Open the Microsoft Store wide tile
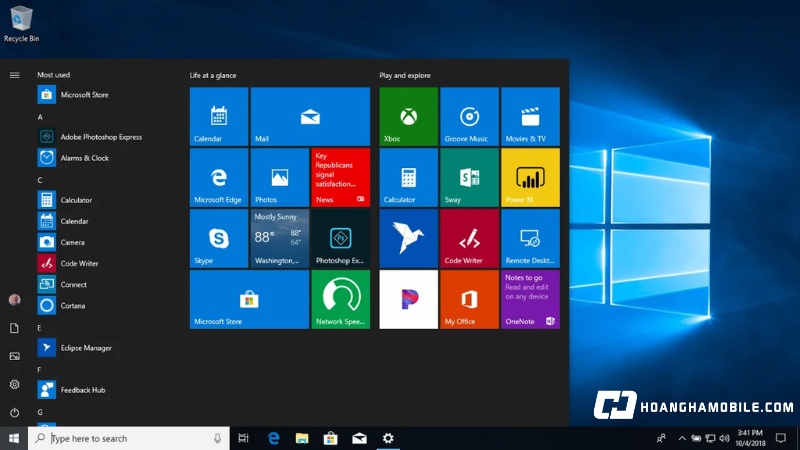 (249, 299)
